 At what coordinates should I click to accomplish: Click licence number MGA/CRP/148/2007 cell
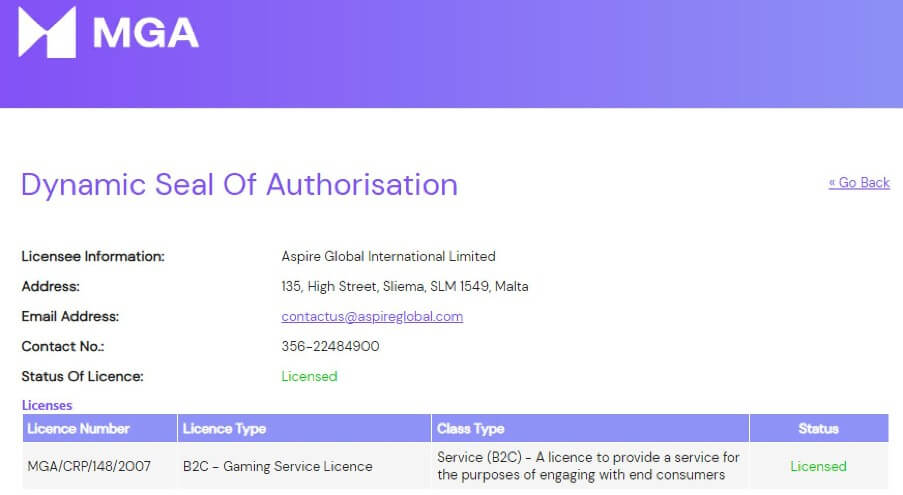89,466
